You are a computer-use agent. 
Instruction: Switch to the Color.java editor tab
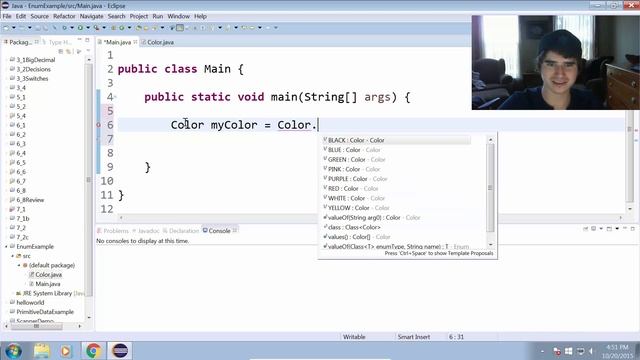point(158,42)
